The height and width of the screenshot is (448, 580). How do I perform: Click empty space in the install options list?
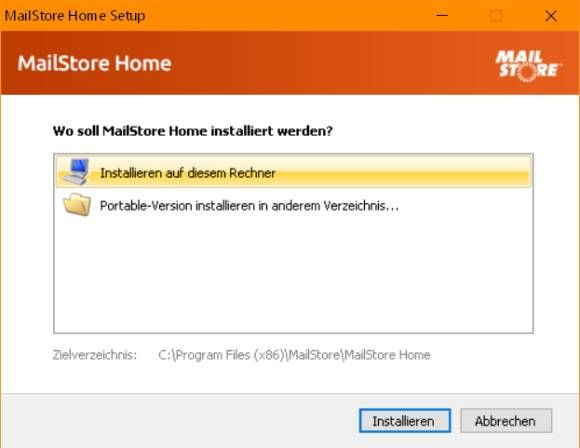293,277
